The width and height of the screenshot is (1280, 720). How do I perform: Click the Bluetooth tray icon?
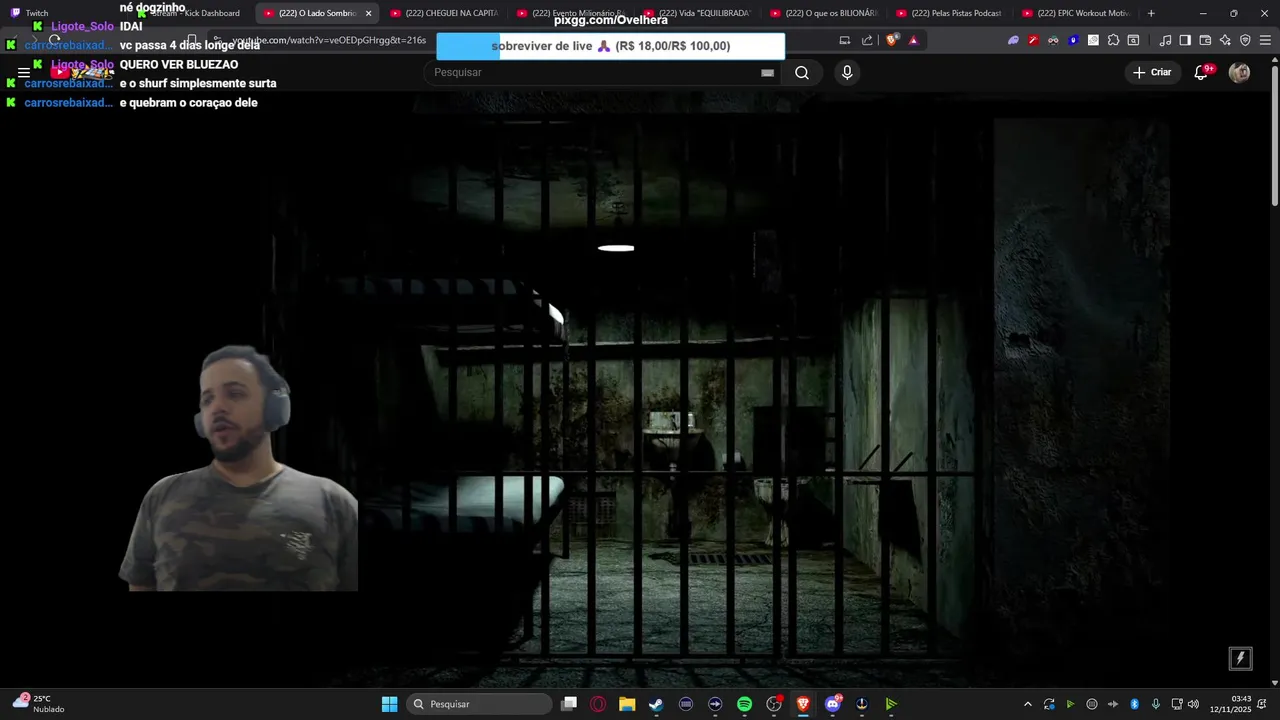click(1134, 704)
